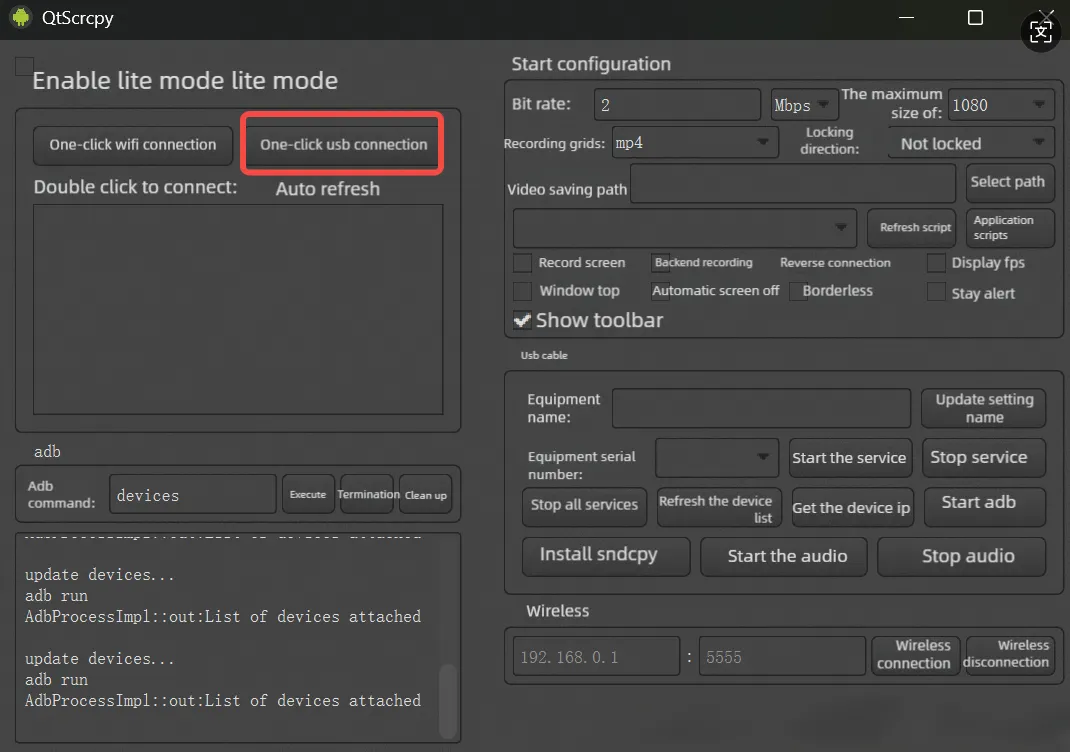
Task: Click the Adb command input field
Action: [x=192, y=495]
